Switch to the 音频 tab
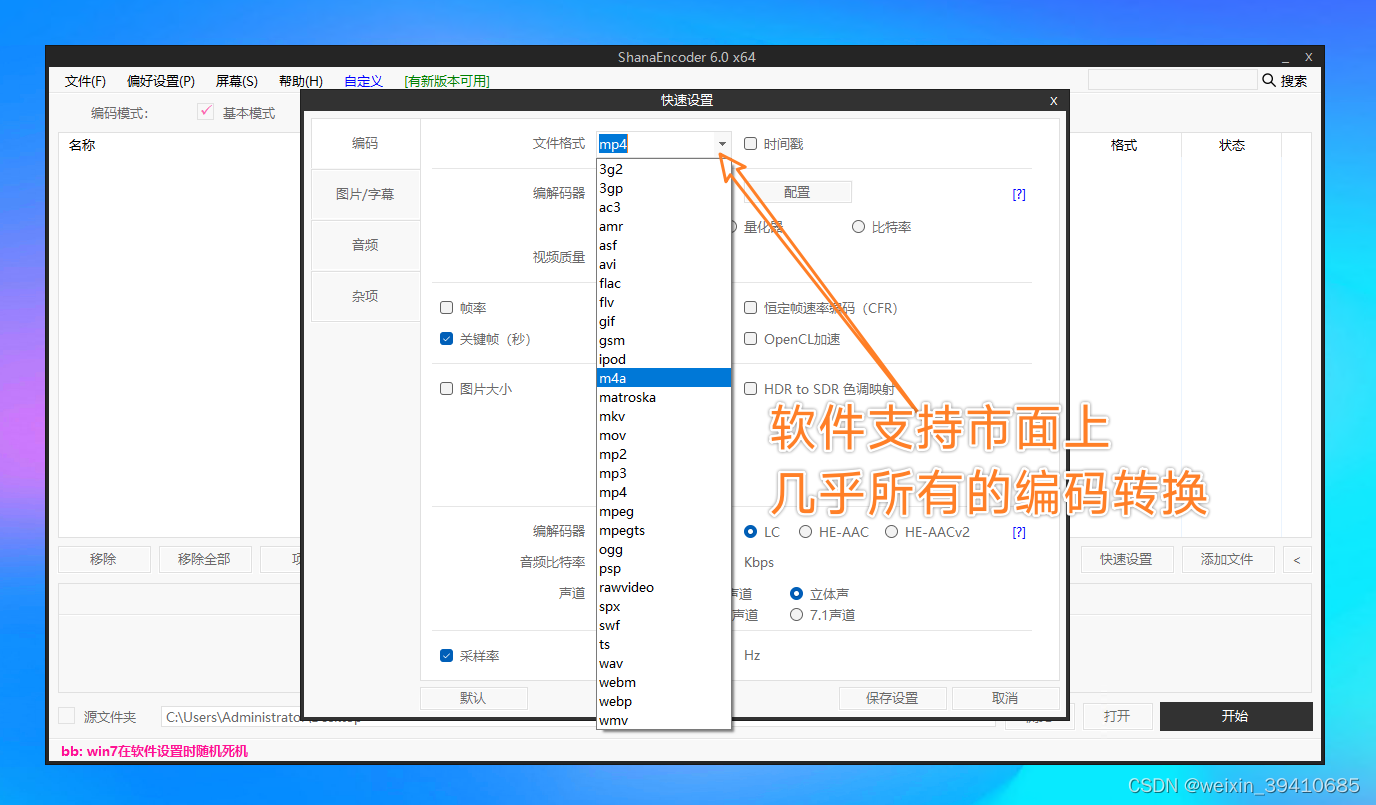The image size is (1376, 805). pyautogui.click(x=365, y=245)
